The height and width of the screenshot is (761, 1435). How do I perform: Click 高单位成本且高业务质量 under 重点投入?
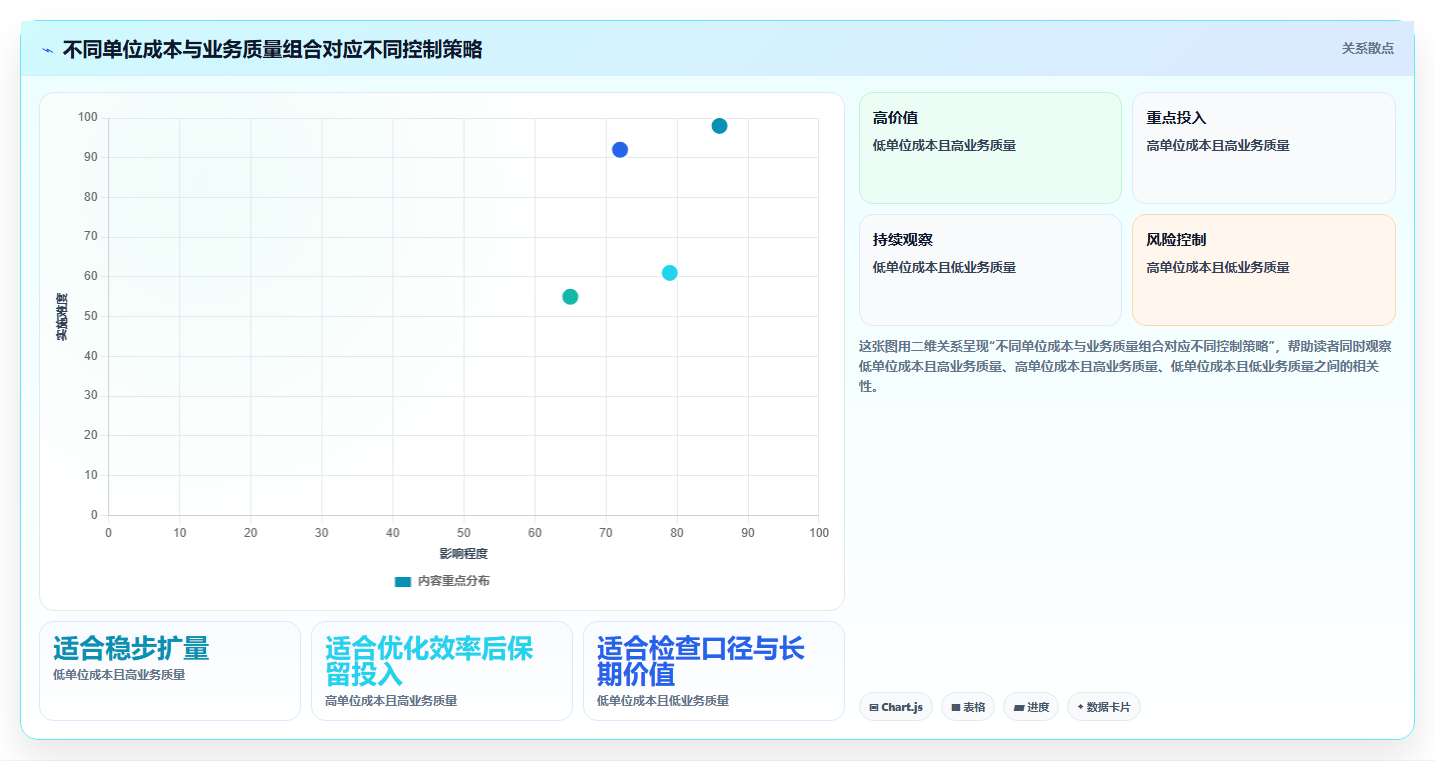(1218, 146)
